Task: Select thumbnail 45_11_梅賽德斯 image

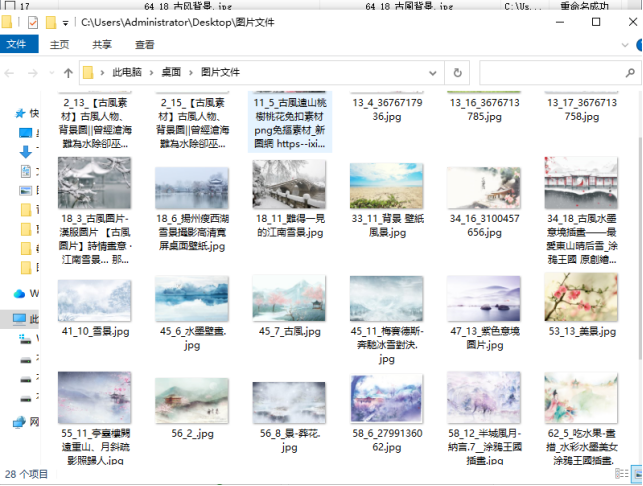Action: pyautogui.click(x=386, y=299)
